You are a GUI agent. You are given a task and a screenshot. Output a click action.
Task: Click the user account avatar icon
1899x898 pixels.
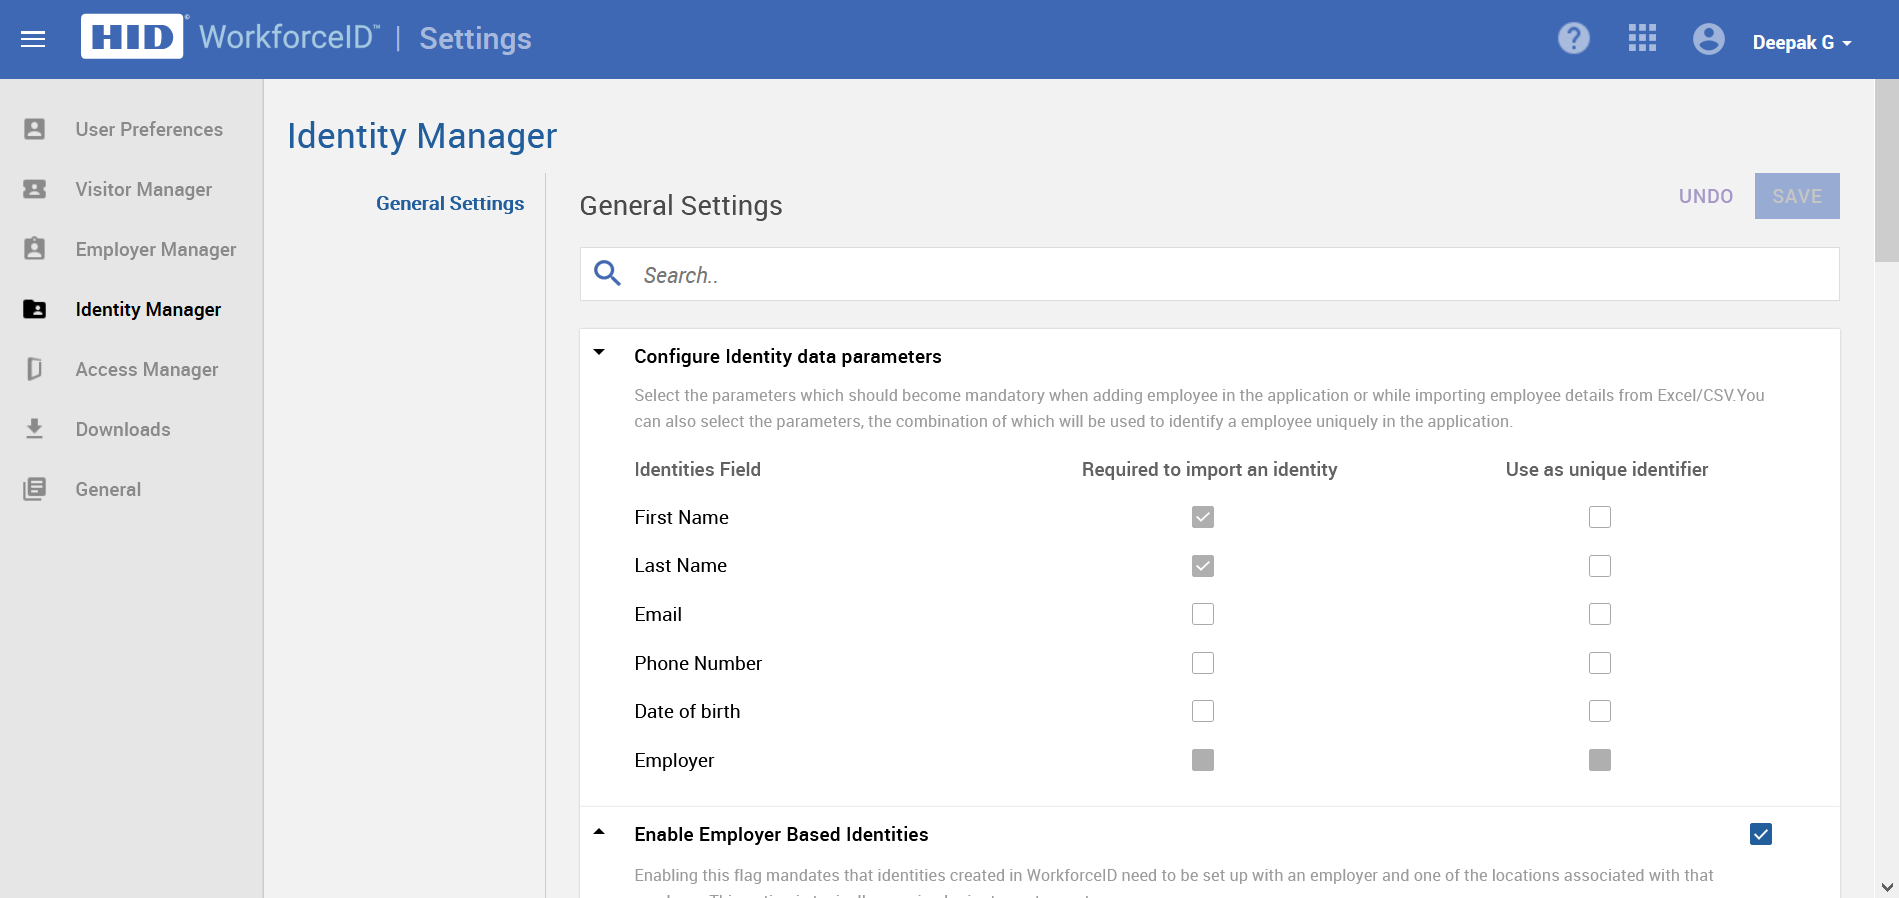[1708, 39]
